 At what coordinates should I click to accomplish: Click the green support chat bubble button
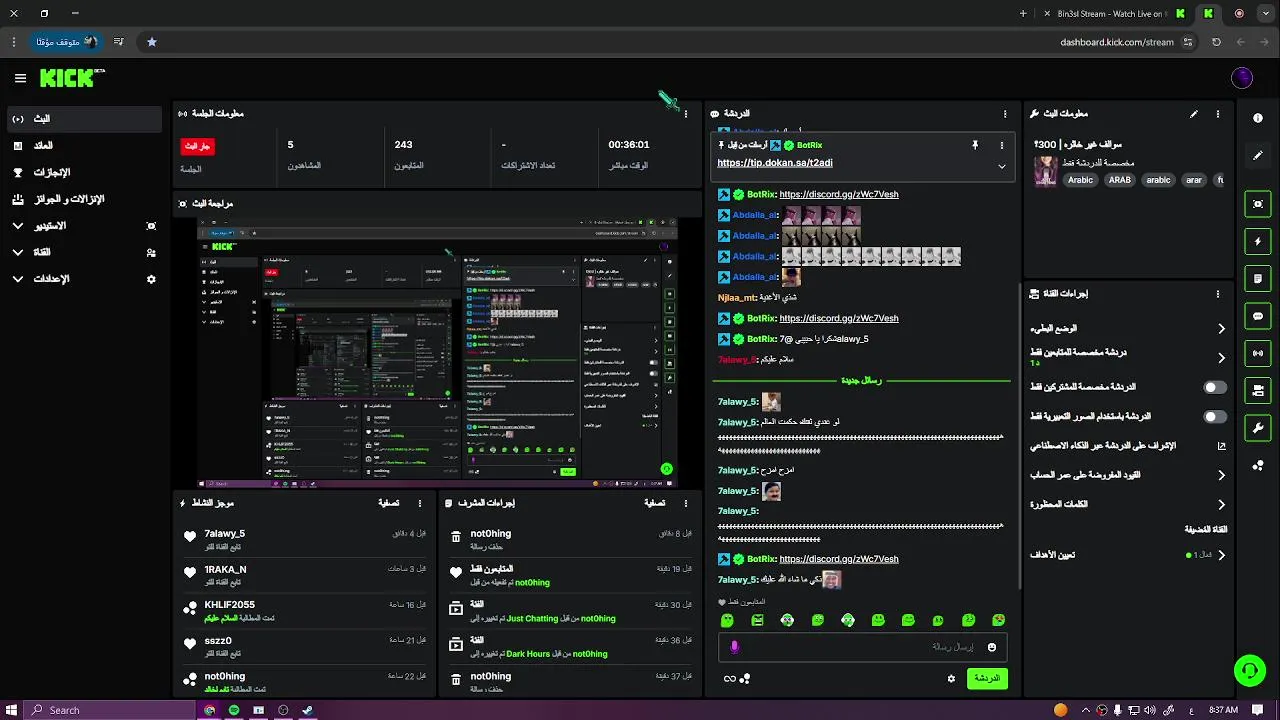point(1249,670)
